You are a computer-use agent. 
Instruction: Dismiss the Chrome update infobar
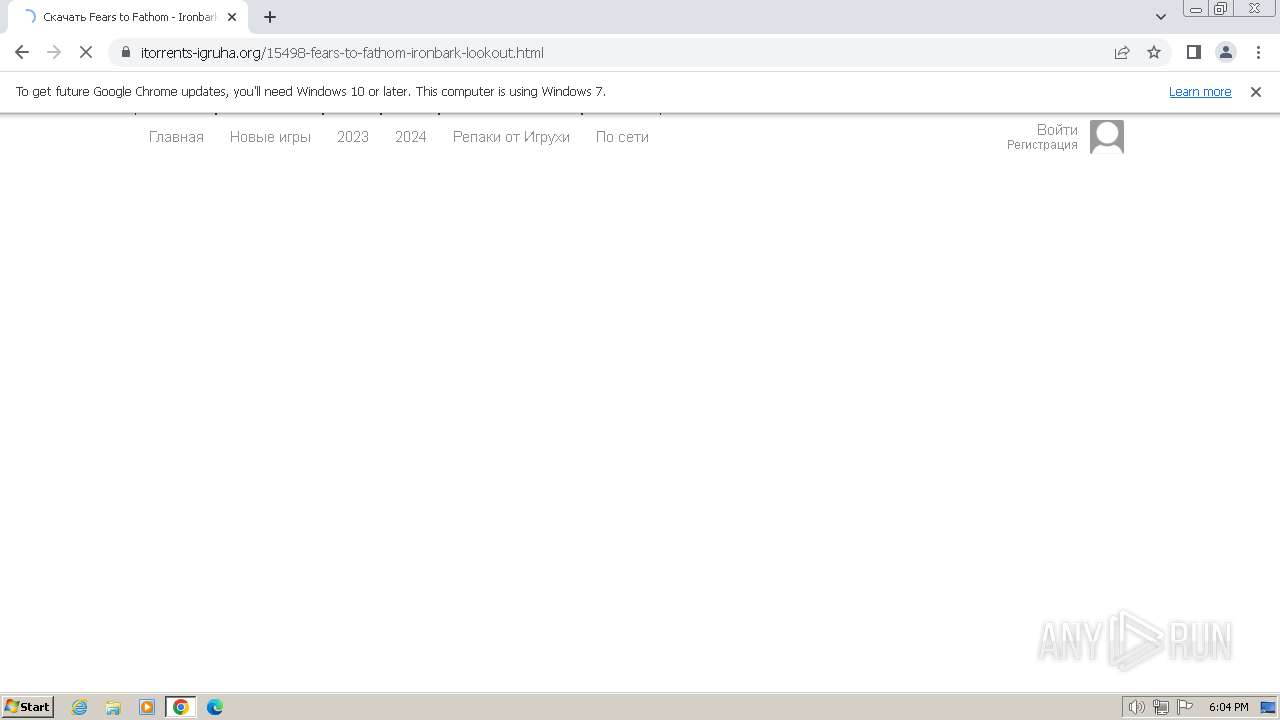click(x=1256, y=91)
